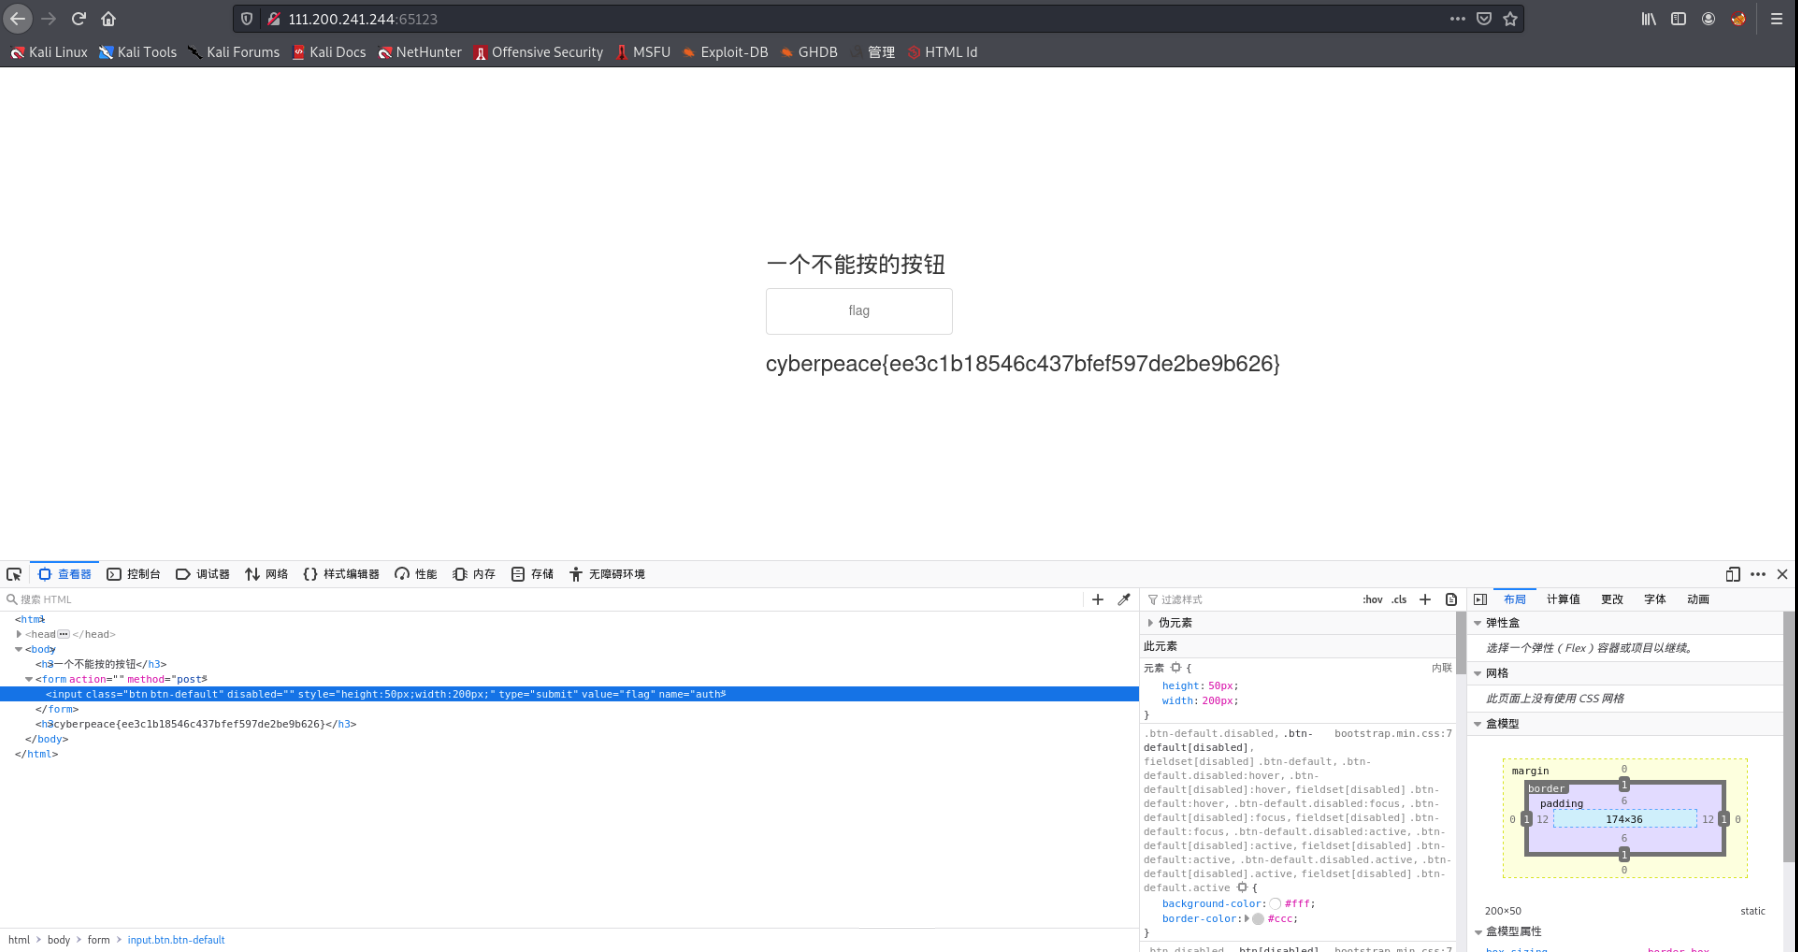Open the bootstrap.min.css:7 source link
This screenshot has width=1798, height=952.
[x=1393, y=733]
